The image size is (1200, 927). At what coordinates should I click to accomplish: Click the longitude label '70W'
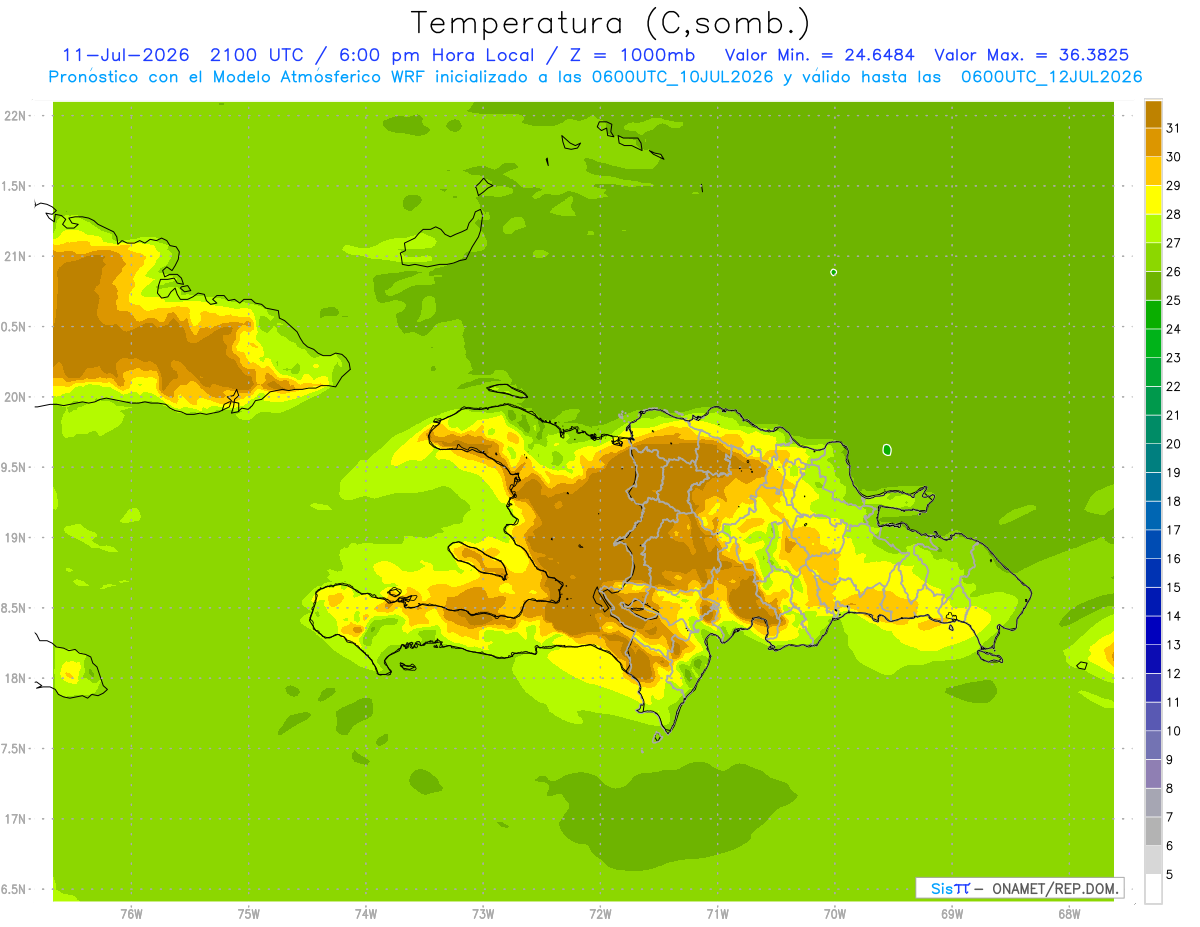[835, 914]
